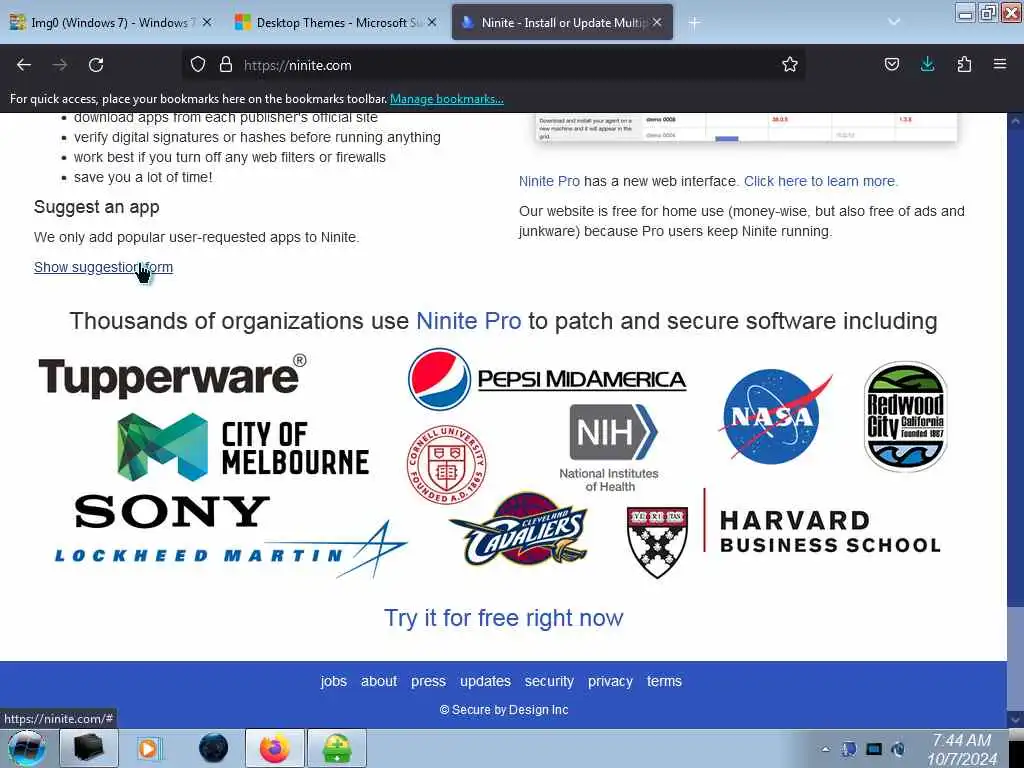Click the NASA logo
The width and height of the screenshot is (1024, 768).
(775, 417)
